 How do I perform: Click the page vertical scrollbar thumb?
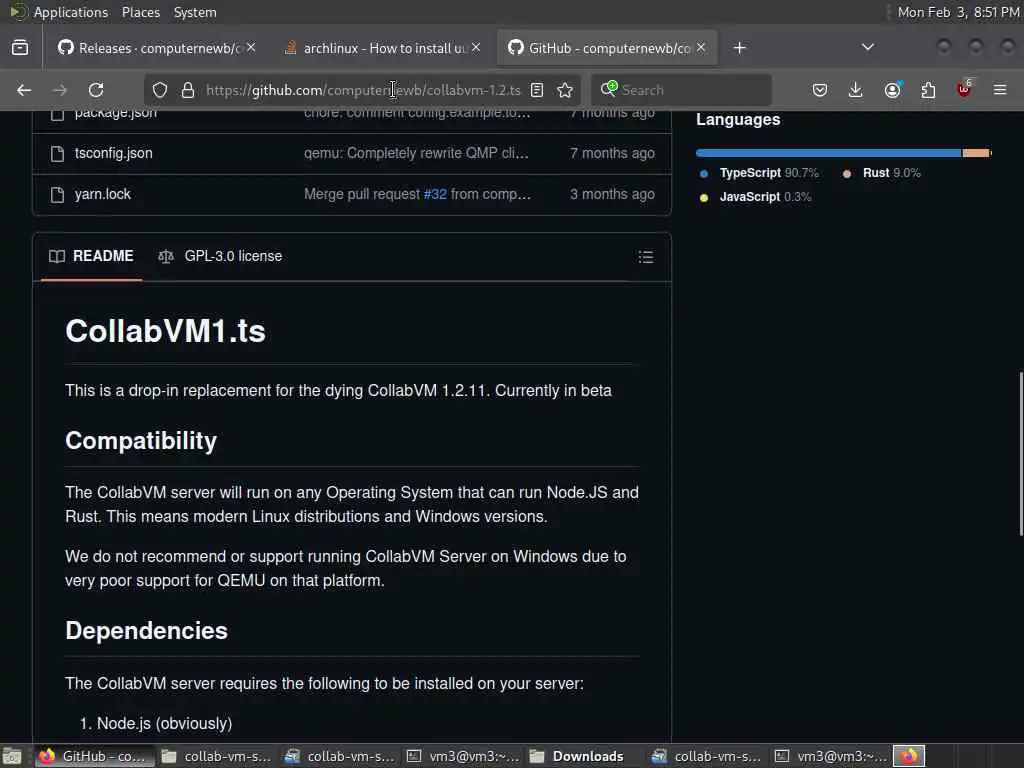point(1020,454)
